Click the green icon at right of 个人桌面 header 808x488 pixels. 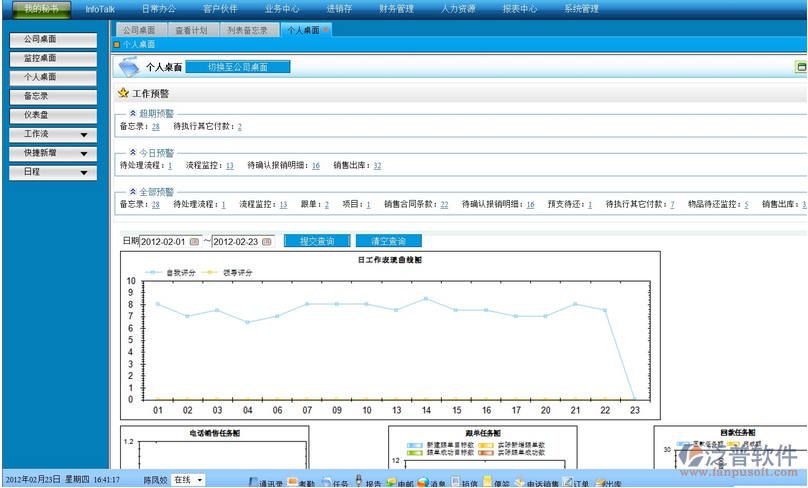800,67
